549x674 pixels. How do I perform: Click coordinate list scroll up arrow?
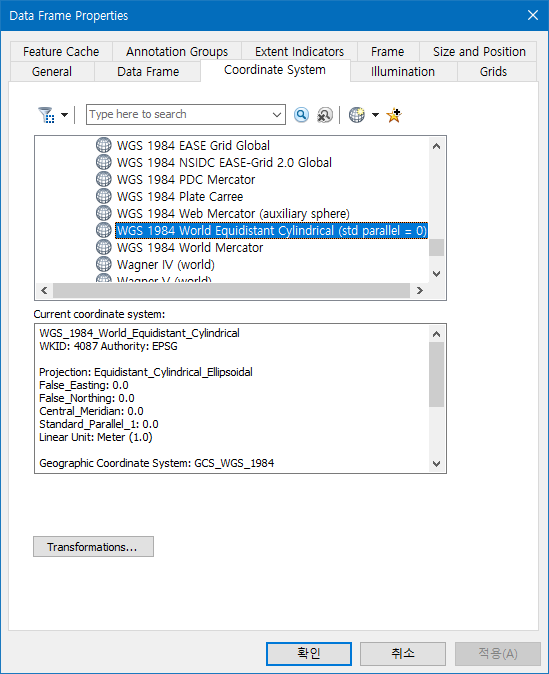point(436,146)
